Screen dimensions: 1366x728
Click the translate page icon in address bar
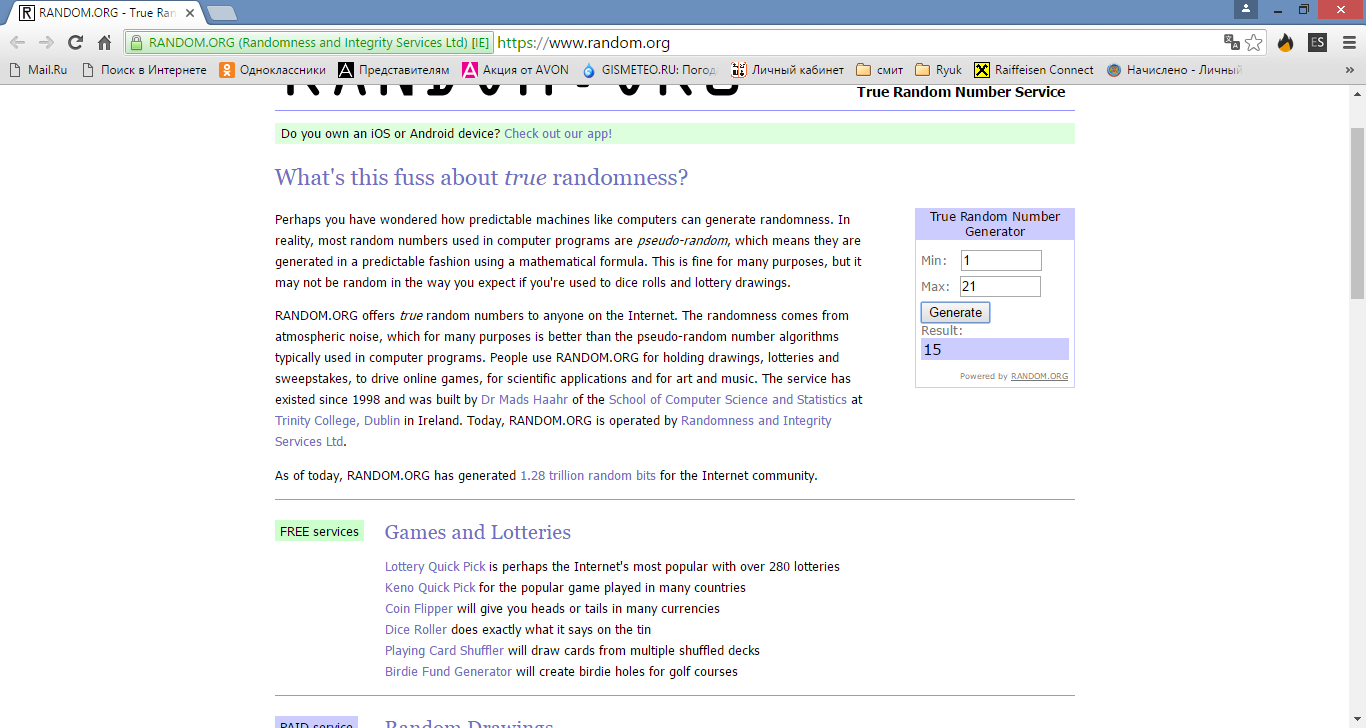pyautogui.click(x=1232, y=43)
